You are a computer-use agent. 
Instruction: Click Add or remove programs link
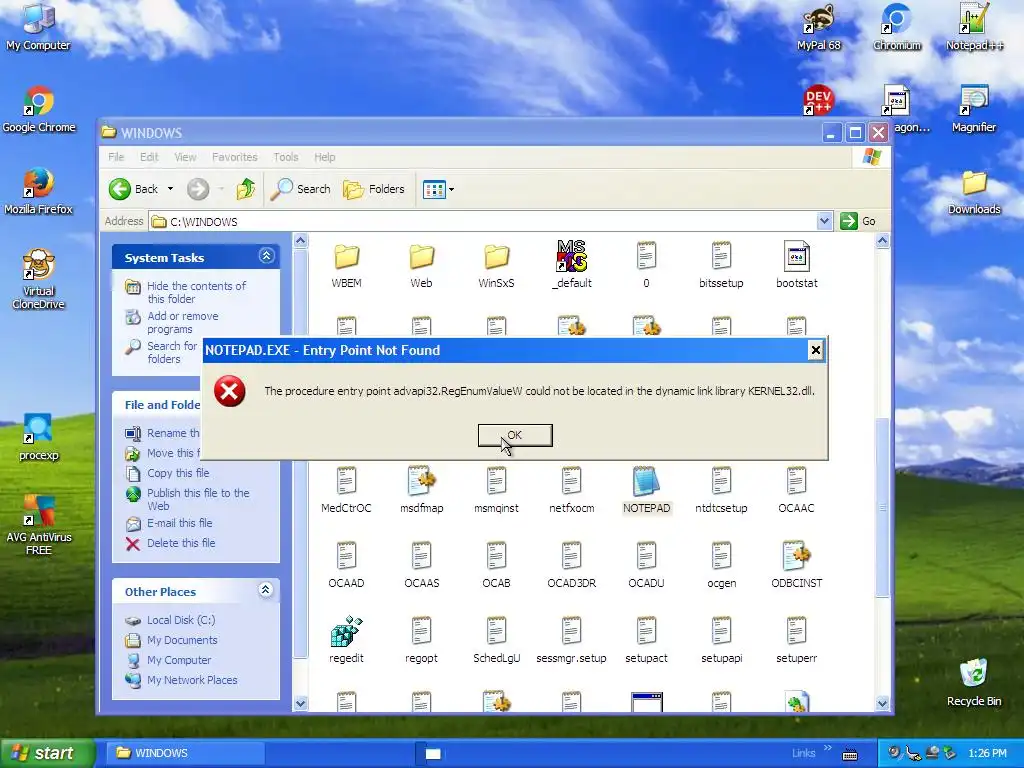pos(183,323)
